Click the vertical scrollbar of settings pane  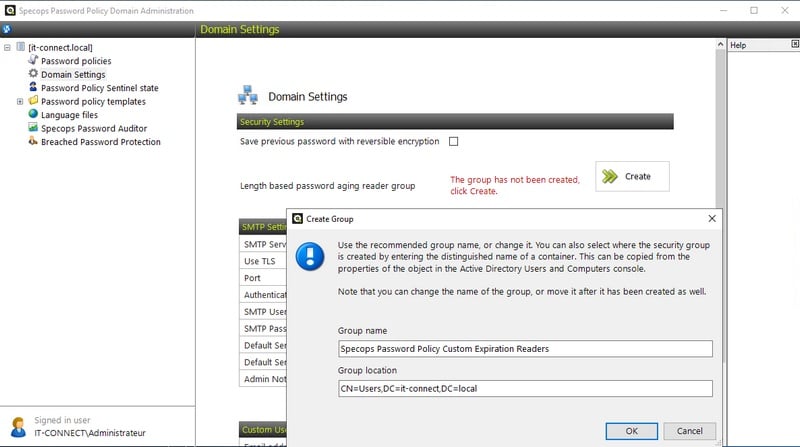[x=720, y=128]
